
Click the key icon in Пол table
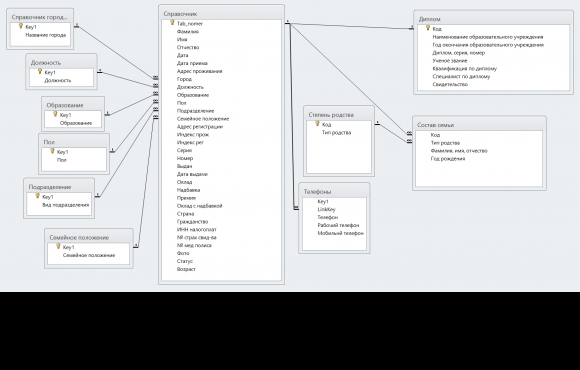click(53, 151)
